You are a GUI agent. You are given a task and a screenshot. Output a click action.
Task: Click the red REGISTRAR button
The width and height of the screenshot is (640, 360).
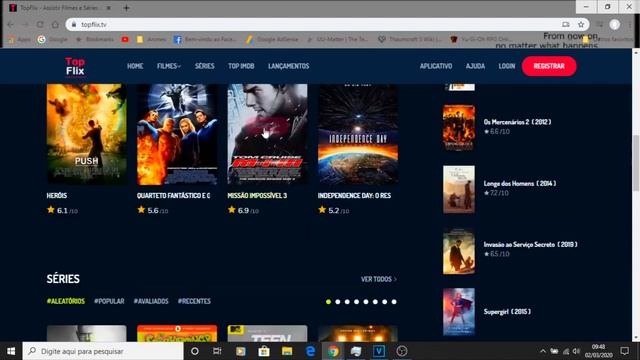(x=549, y=66)
